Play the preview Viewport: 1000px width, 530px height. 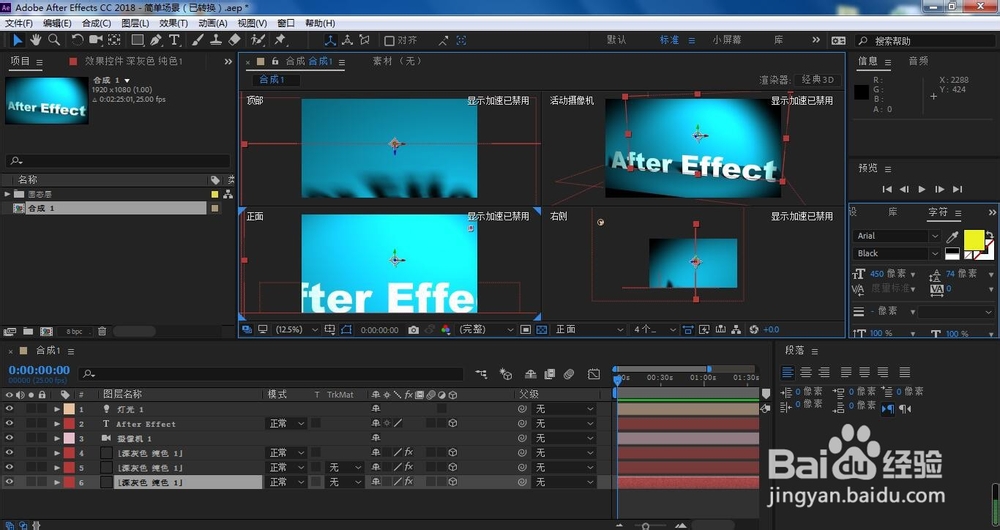[922, 189]
